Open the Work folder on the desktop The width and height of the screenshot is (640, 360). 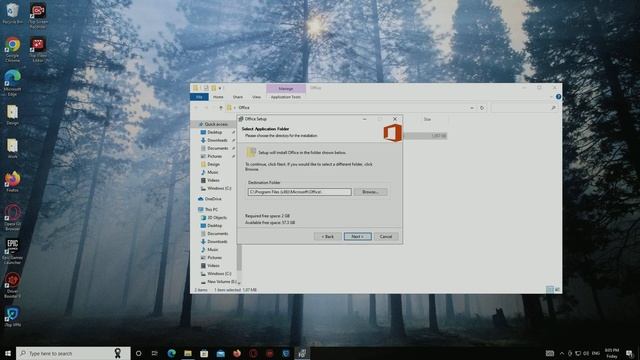coord(12,149)
